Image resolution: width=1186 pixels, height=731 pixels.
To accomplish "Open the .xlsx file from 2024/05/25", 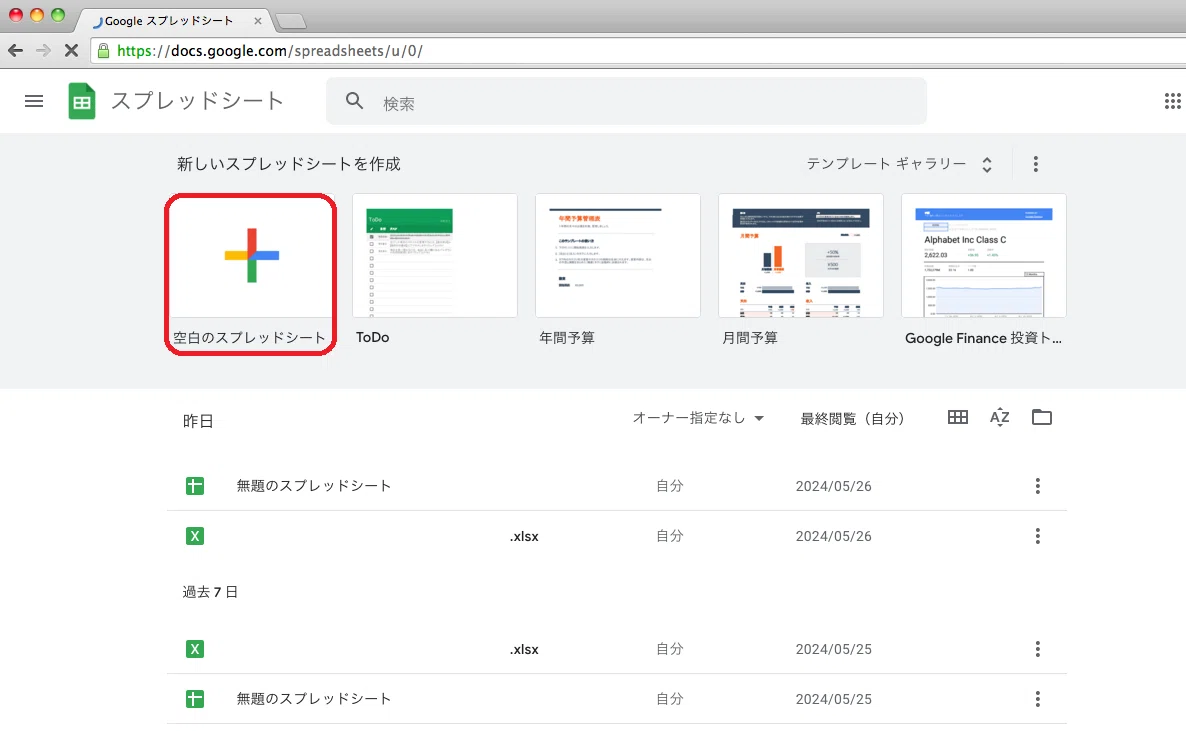I will pos(524,649).
